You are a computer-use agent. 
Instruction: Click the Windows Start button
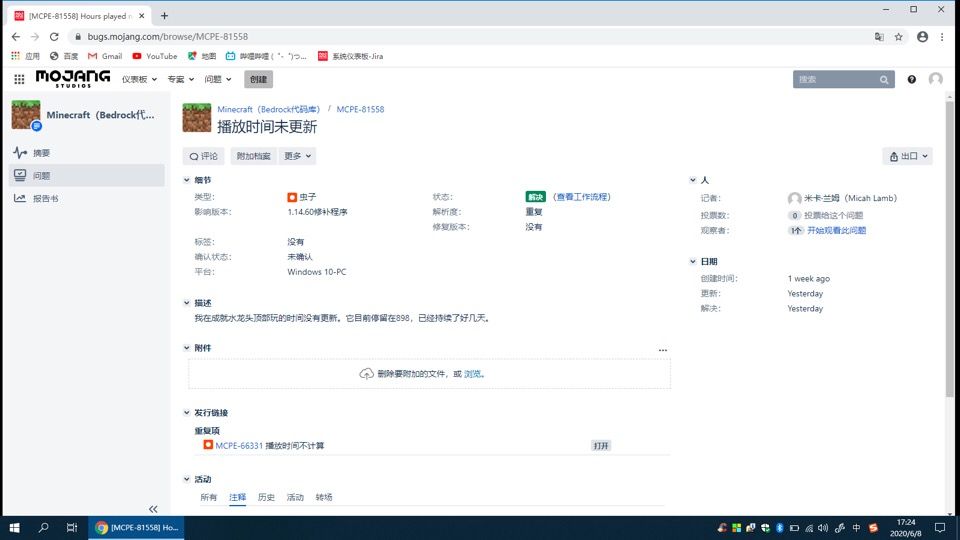15,527
